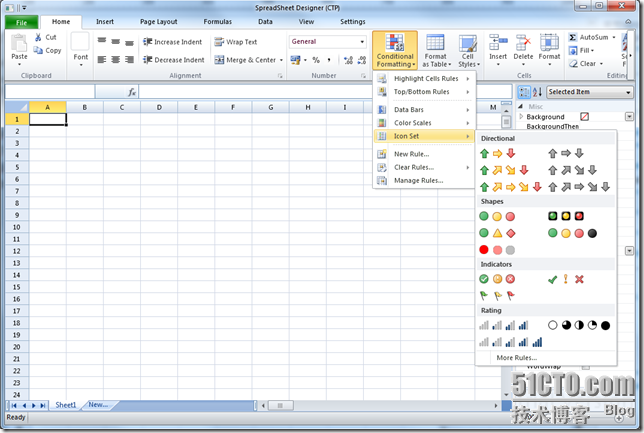Viewport: 644px width, 433px height.
Task: Click the AutoSum button
Action: (x=591, y=37)
